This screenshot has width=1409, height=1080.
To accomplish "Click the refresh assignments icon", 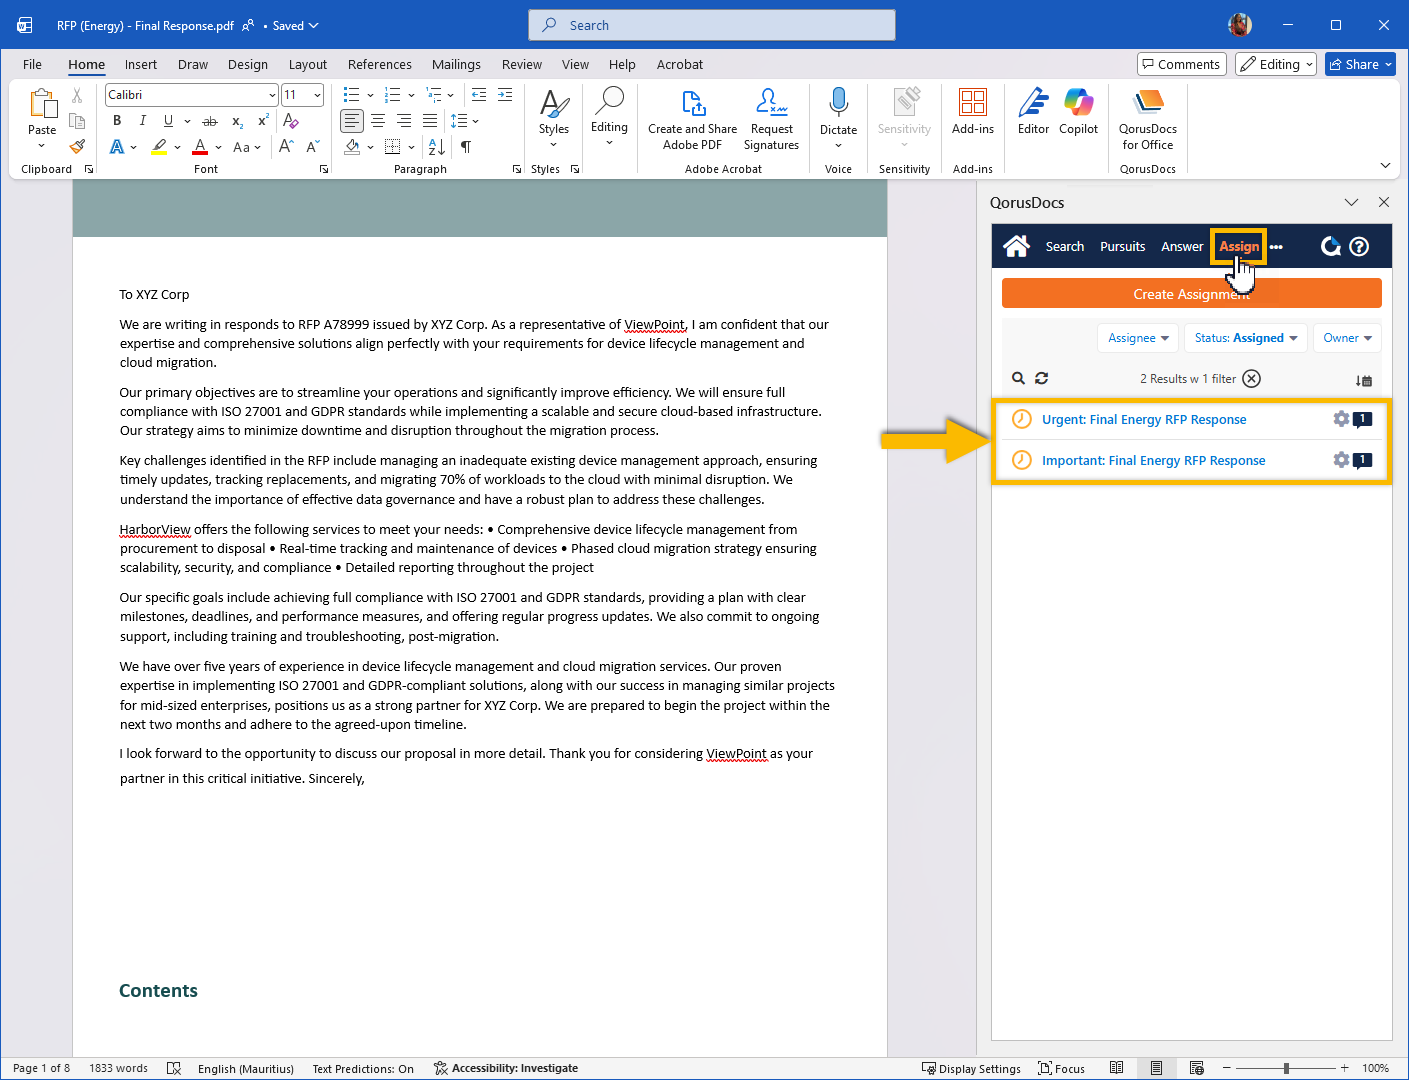I will [1041, 379].
